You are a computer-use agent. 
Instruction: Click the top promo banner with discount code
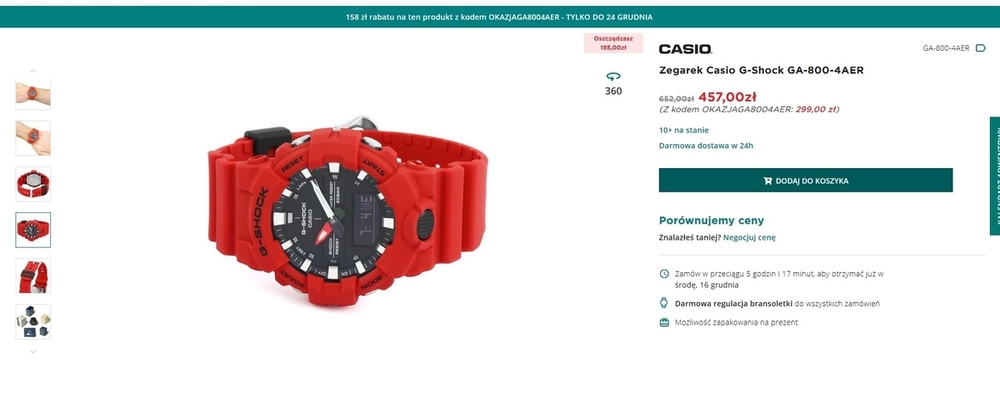[x=500, y=17]
